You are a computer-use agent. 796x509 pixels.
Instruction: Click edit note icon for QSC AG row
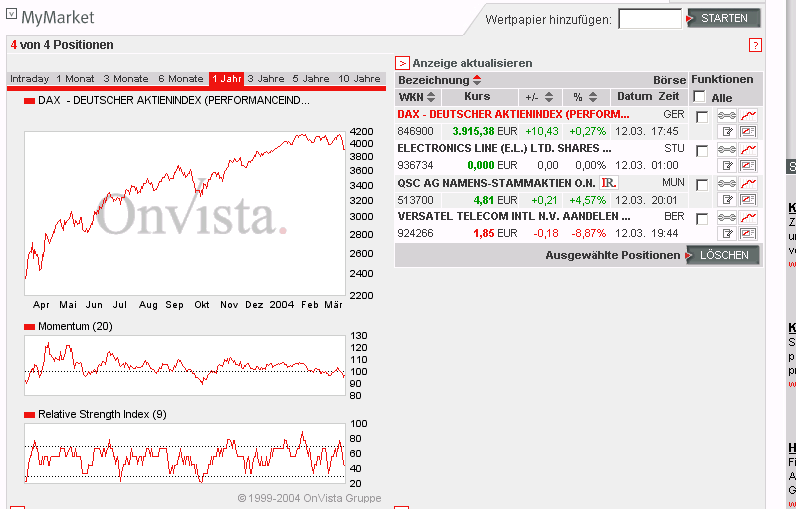click(727, 199)
